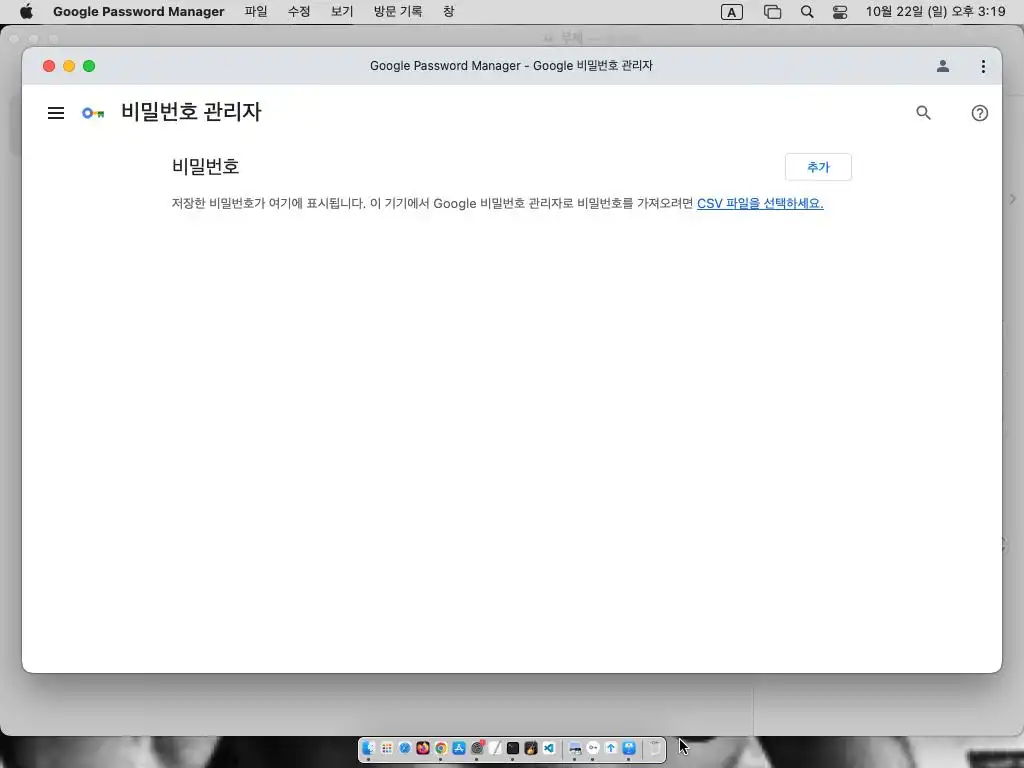Open Visual Studio Code from the Dock
The height and width of the screenshot is (768, 1024).
[x=549, y=748]
